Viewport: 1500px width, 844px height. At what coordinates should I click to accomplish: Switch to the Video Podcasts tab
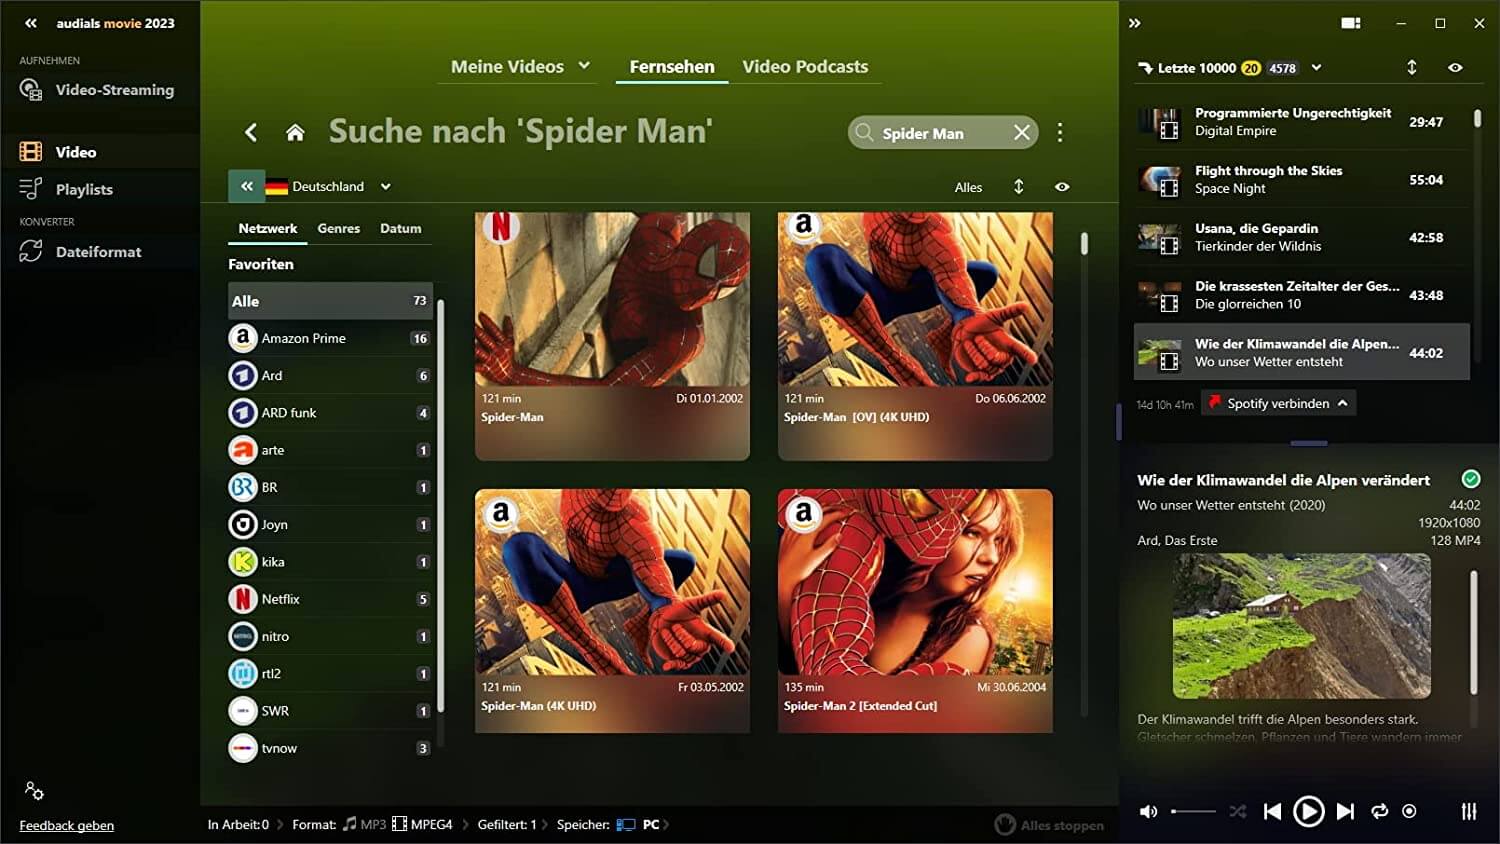pos(805,67)
